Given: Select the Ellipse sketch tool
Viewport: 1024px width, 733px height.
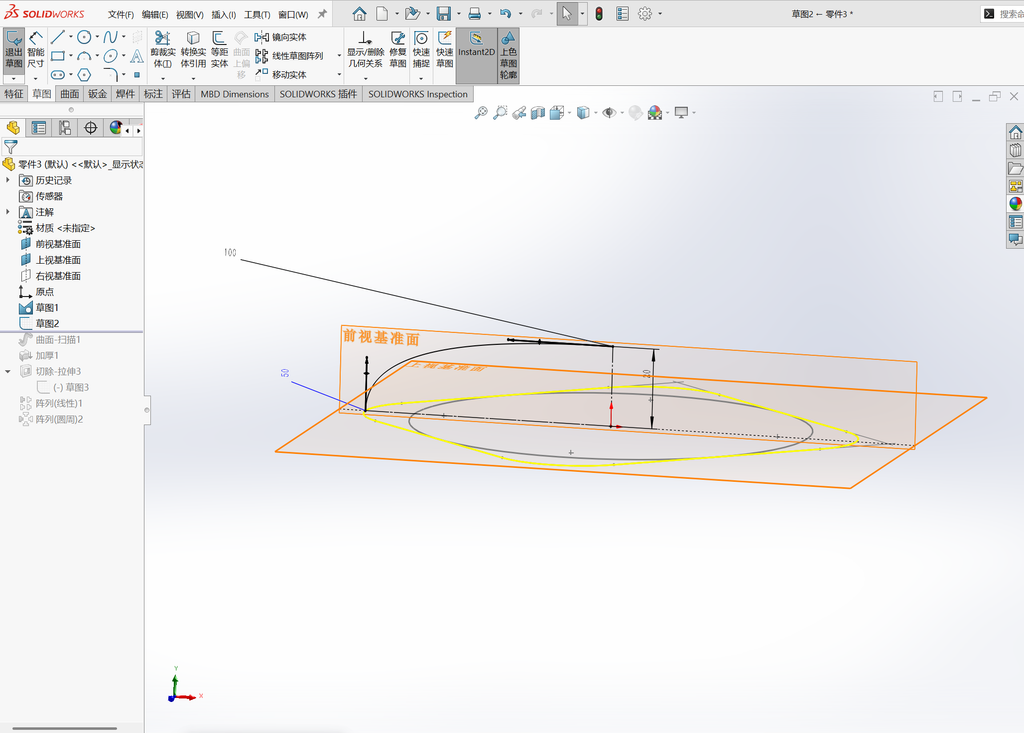Looking at the screenshot, I should 110,56.
